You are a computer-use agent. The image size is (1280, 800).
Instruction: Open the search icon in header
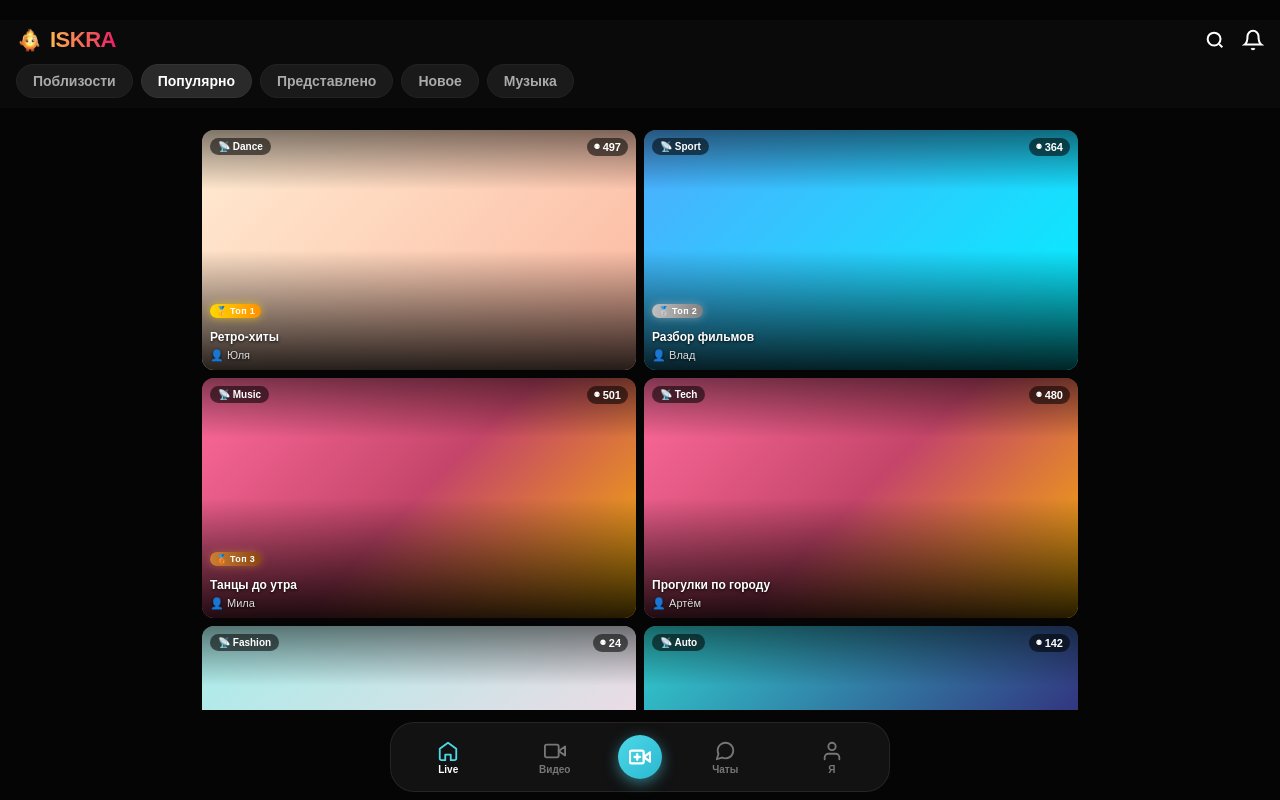pos(1215,40)
